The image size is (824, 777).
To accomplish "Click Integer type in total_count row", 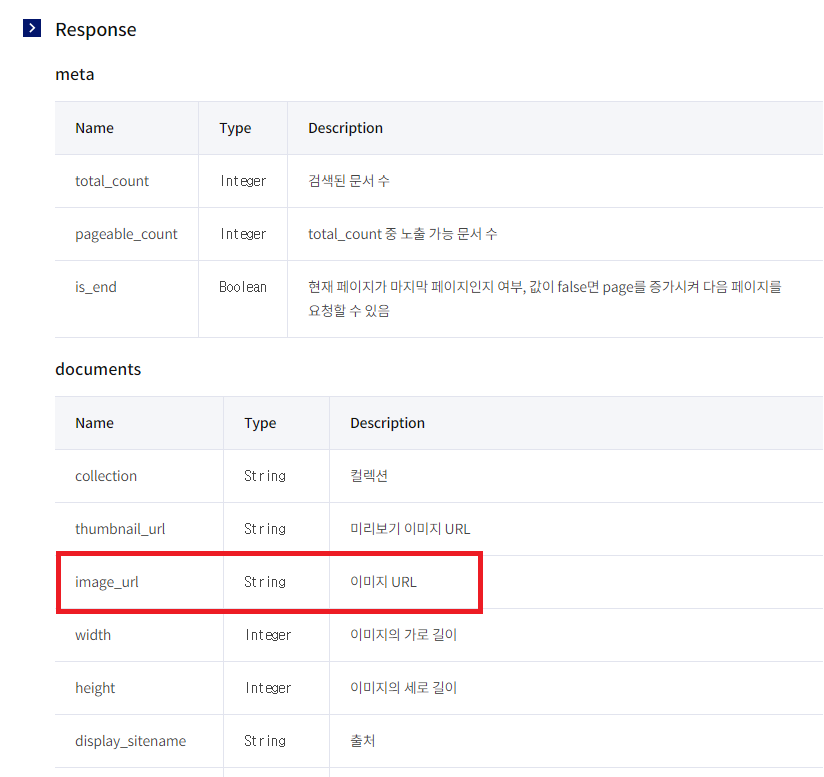I will [243, 181].
